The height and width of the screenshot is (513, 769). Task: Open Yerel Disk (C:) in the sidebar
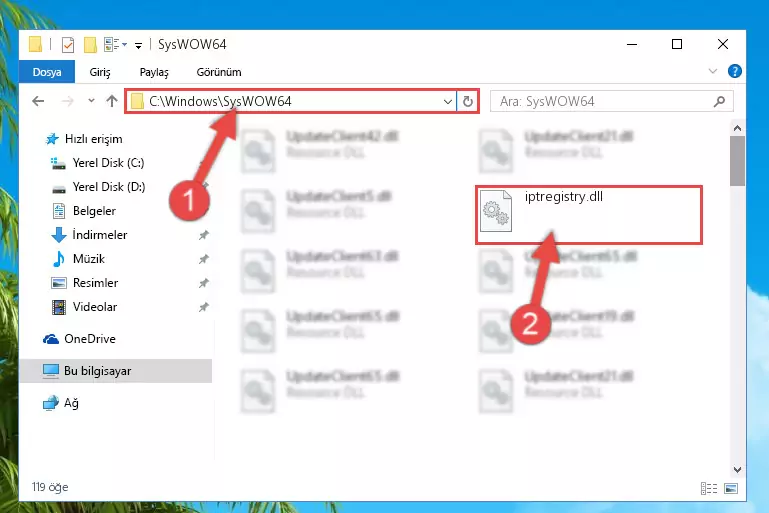98,163
